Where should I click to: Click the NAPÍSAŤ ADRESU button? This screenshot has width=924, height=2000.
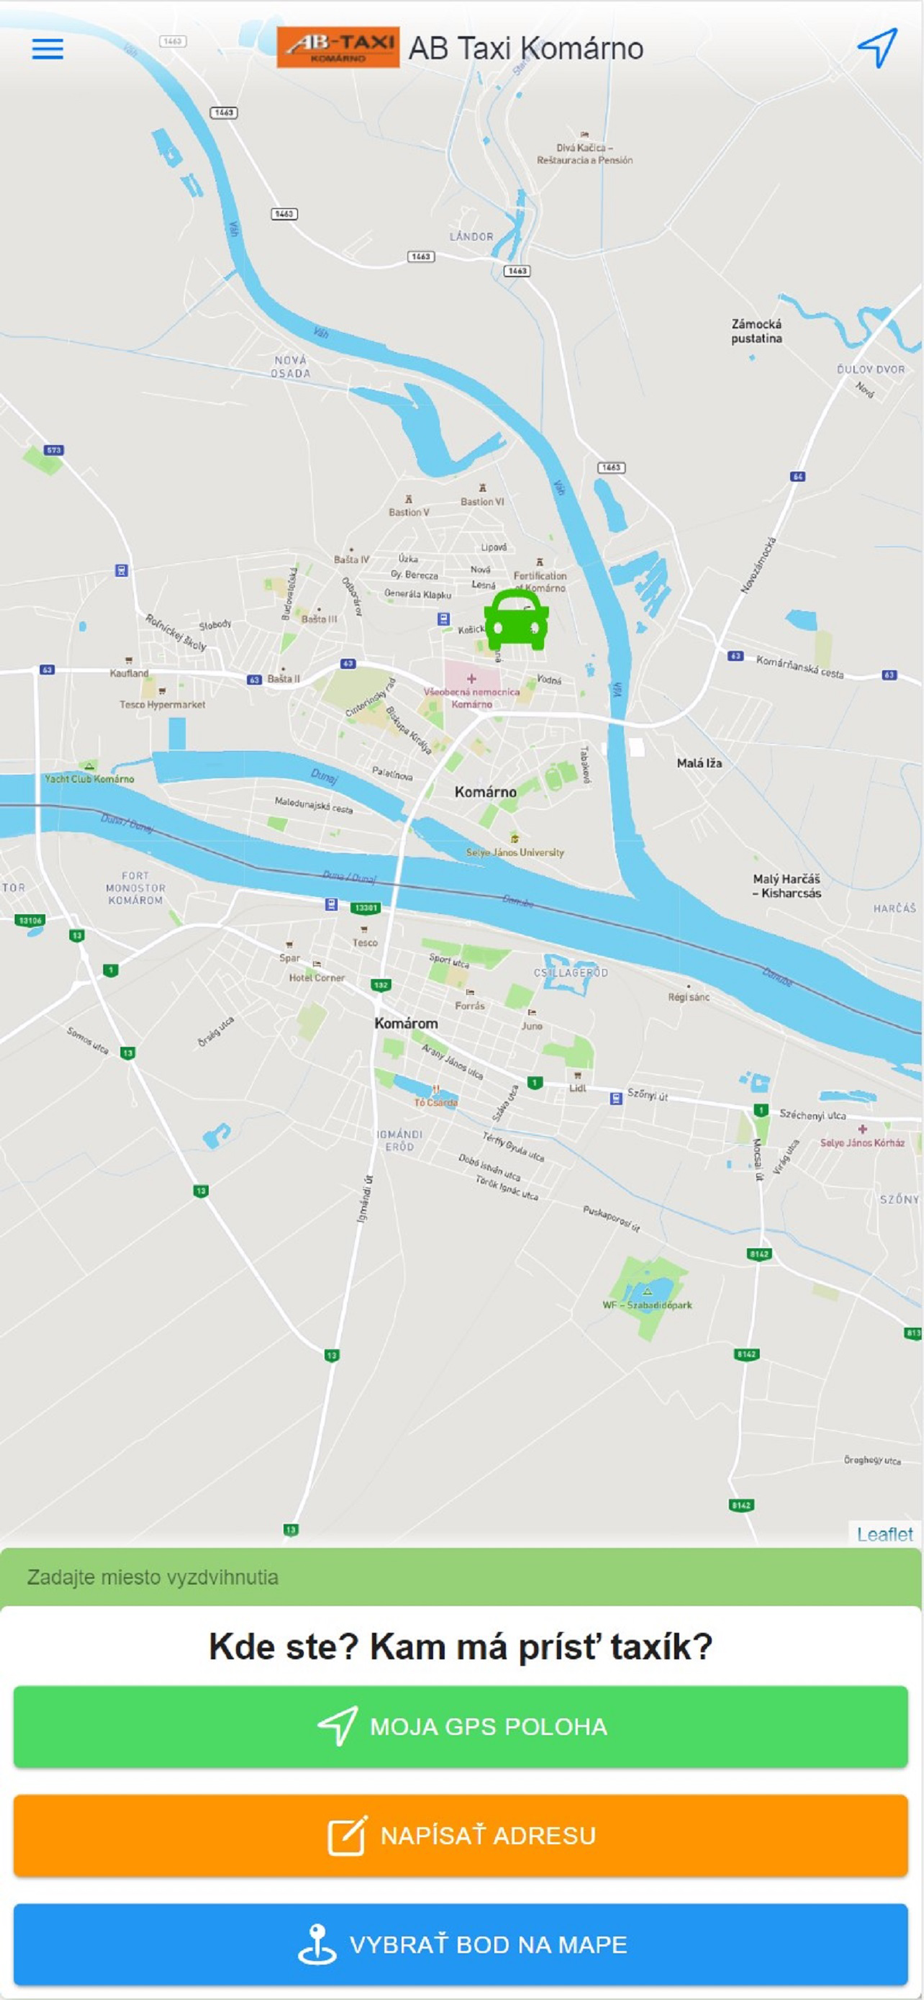[461, 1835]
